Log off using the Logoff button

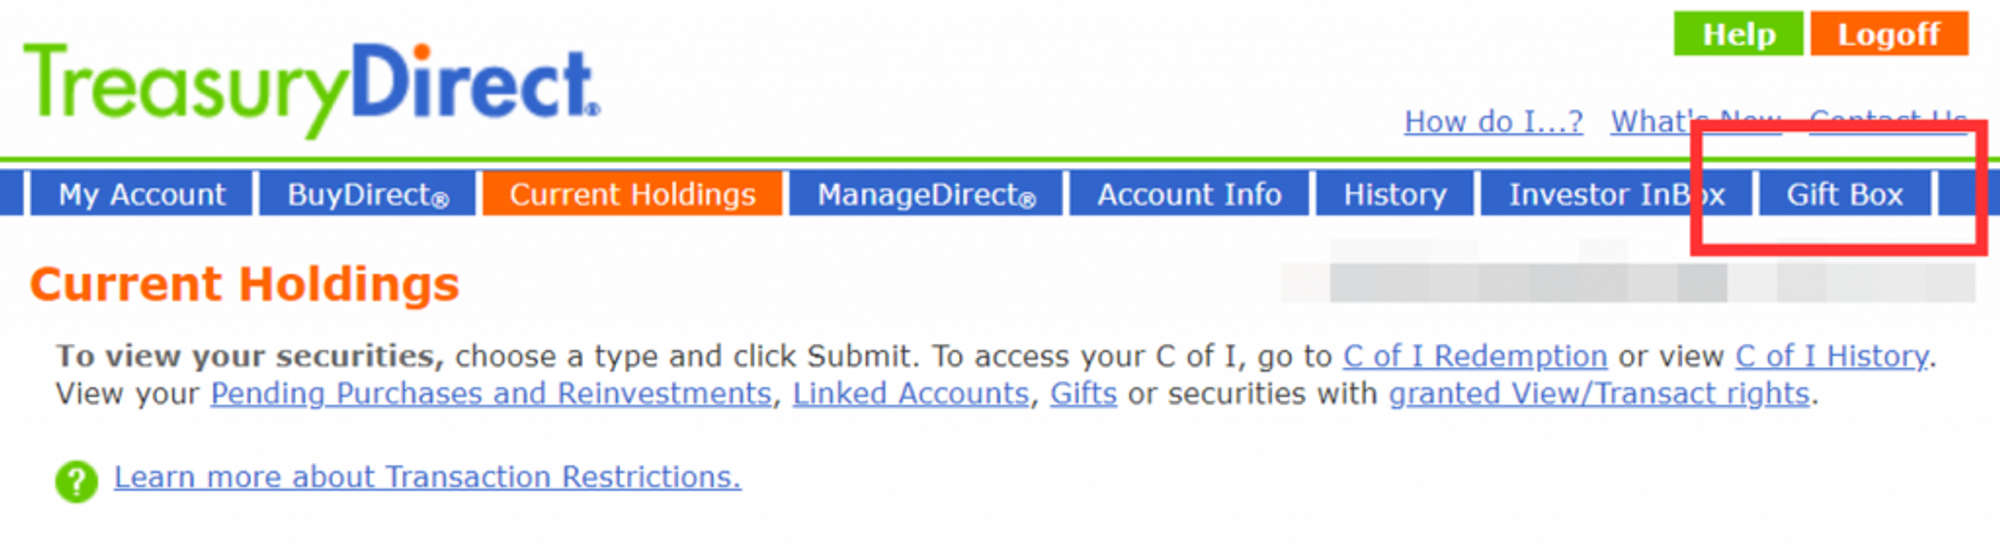tap(1888, 34)
